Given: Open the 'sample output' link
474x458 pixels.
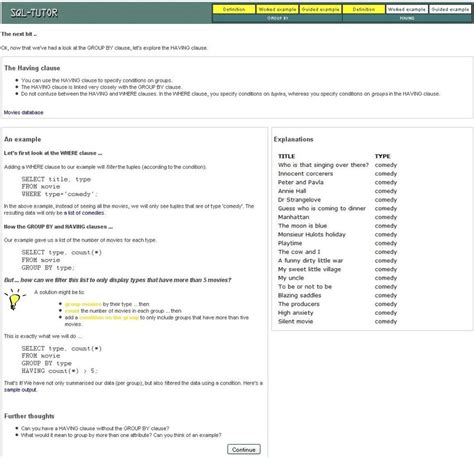Looking at the screenshot, I should coord(20,390).
